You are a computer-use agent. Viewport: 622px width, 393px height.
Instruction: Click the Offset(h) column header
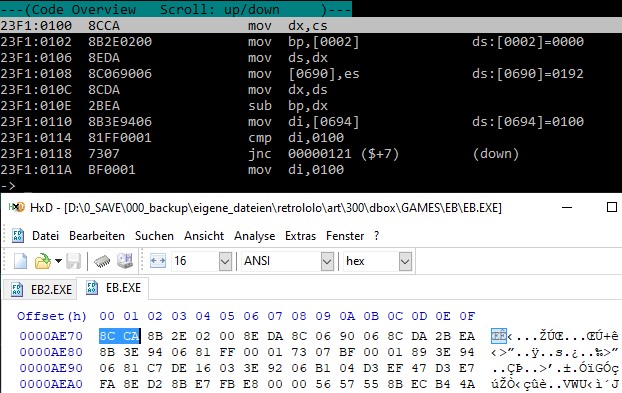(52, 316)
